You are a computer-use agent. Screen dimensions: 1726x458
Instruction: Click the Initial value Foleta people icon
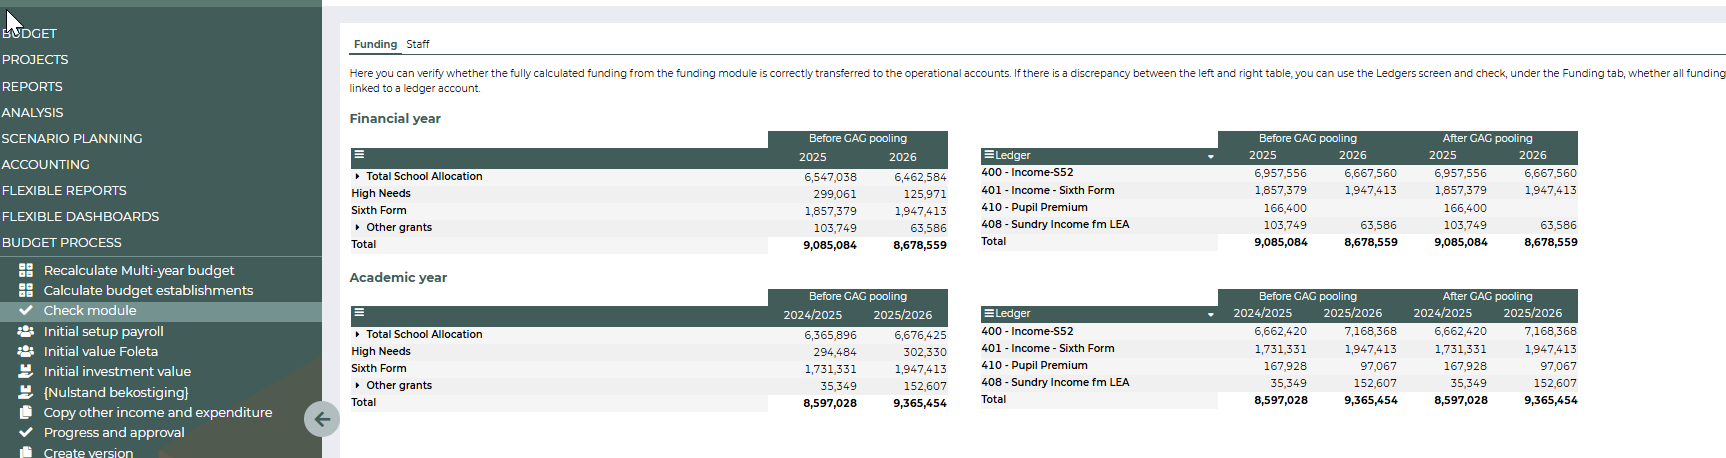click(x=26, y=351)
